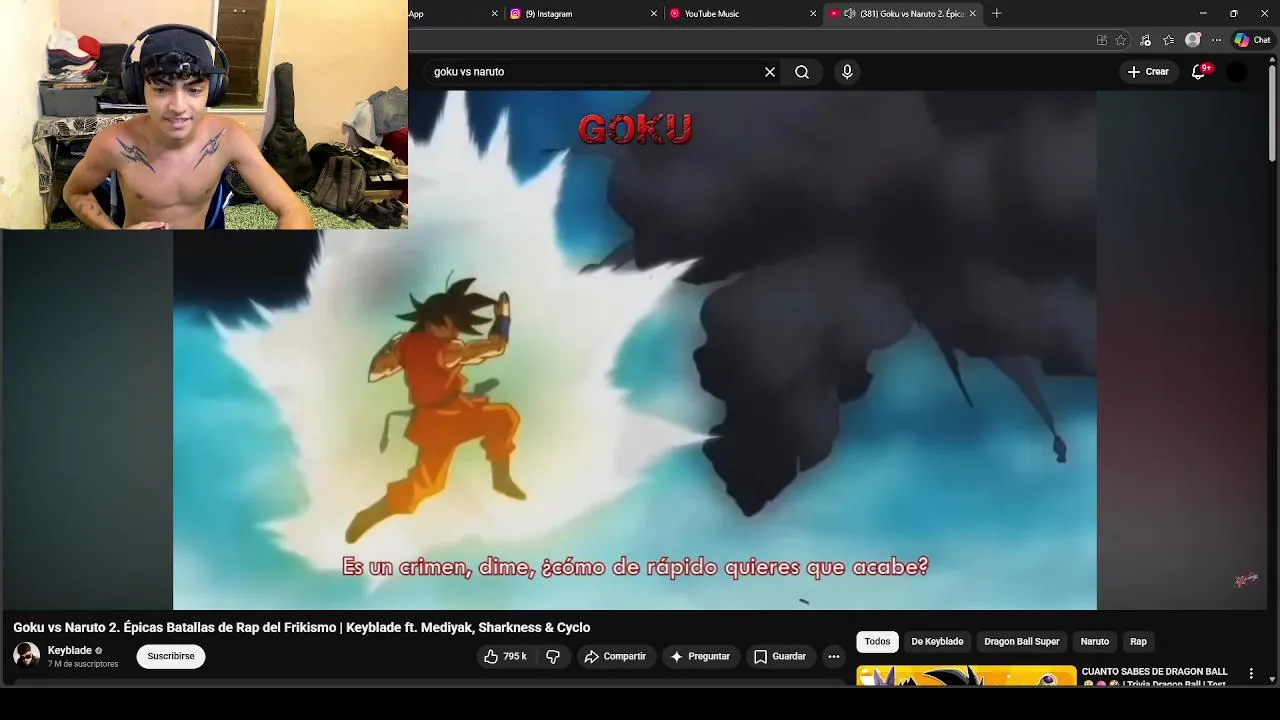This screenshot has width=1280, height=720.
Task: Start voice search with microphone icon
Action: (x=847, y=72)
